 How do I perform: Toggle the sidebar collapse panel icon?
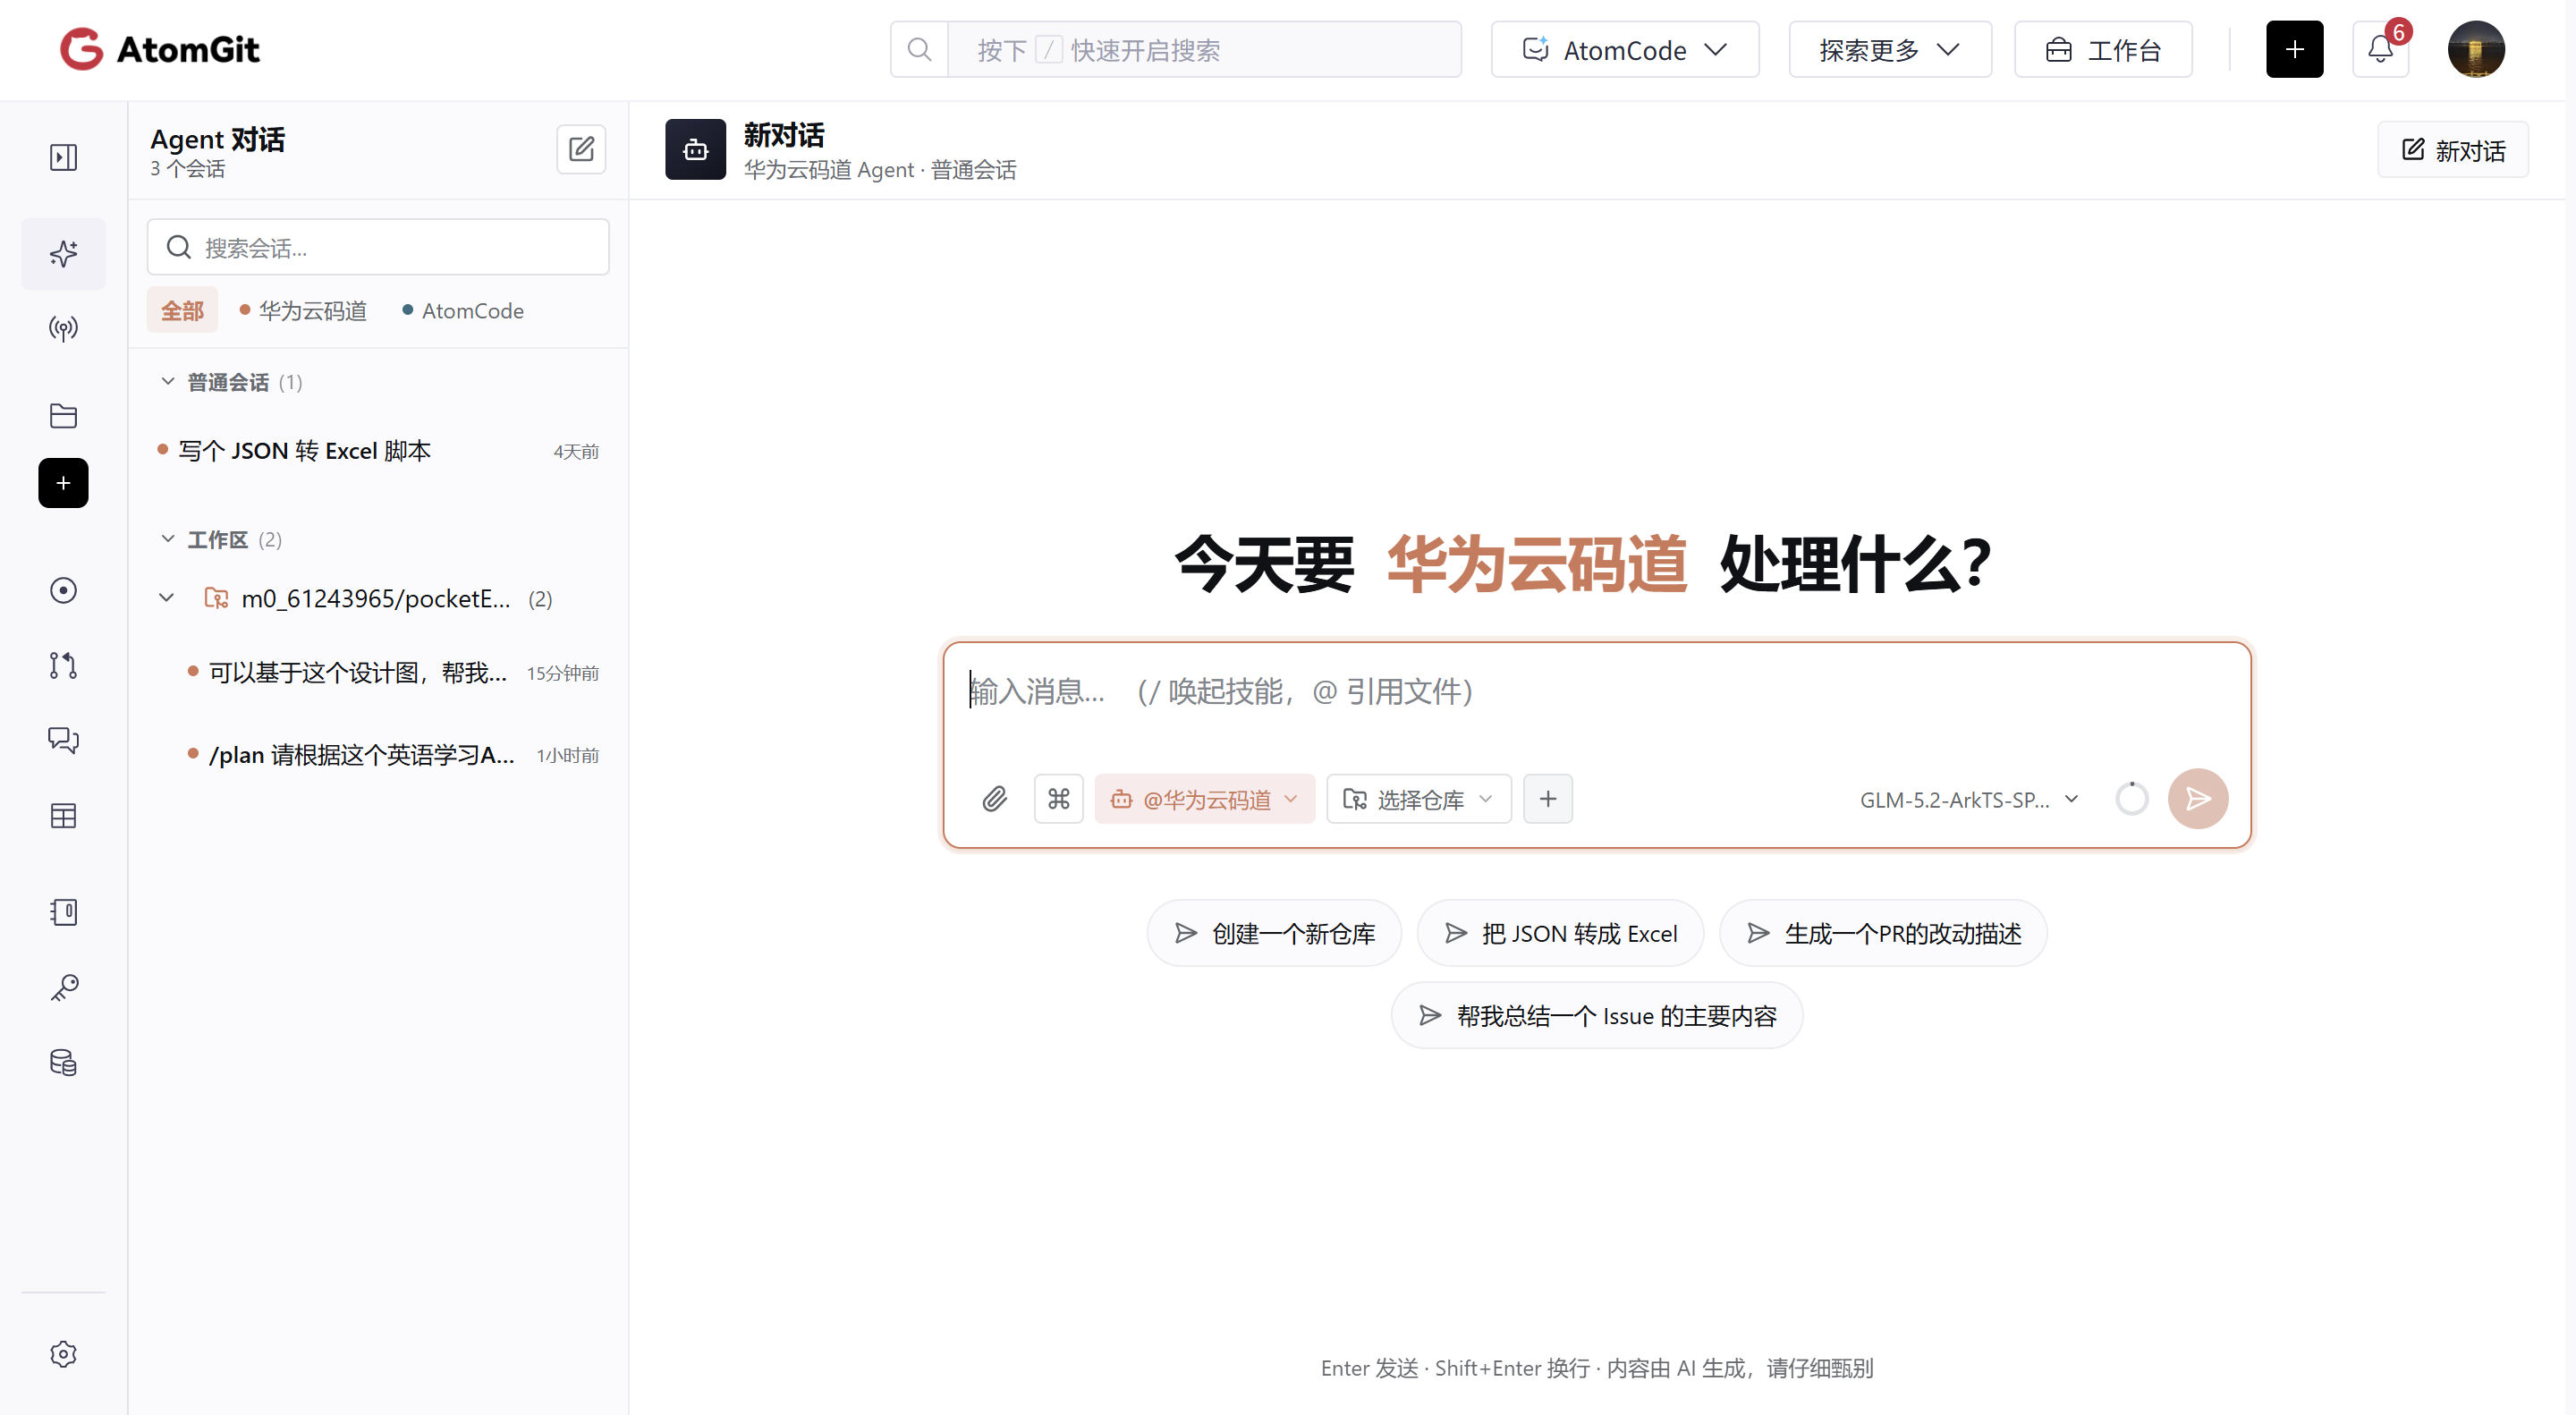coord(63,157)
